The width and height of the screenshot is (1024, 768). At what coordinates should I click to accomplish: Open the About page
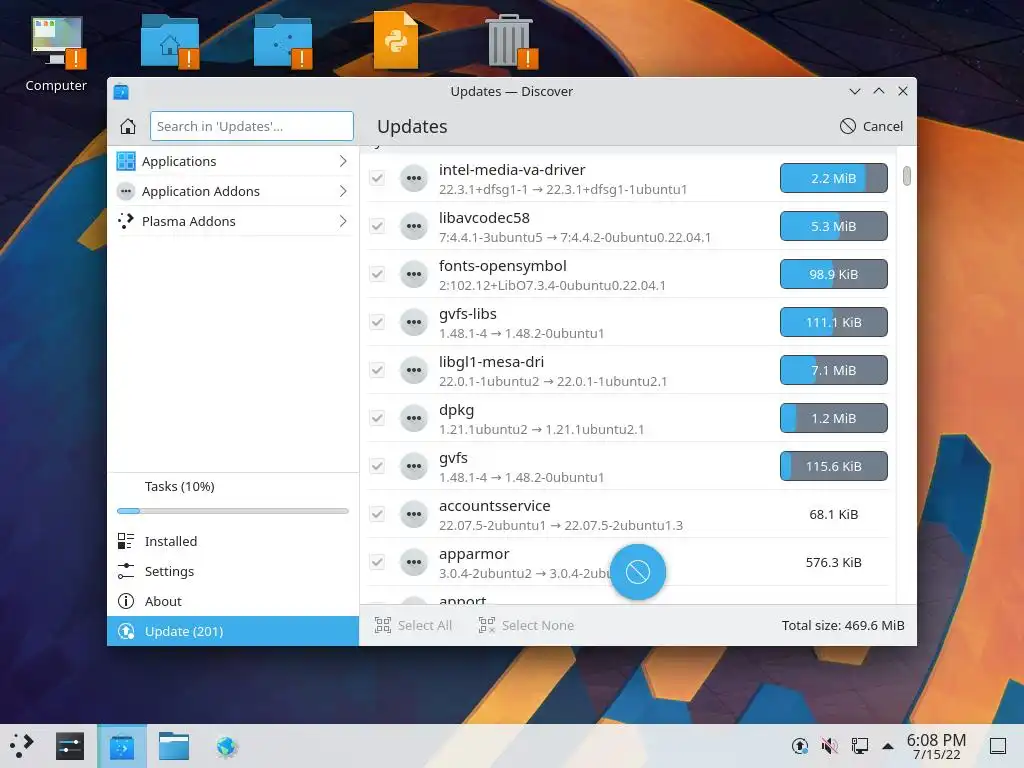pos(233,601)
